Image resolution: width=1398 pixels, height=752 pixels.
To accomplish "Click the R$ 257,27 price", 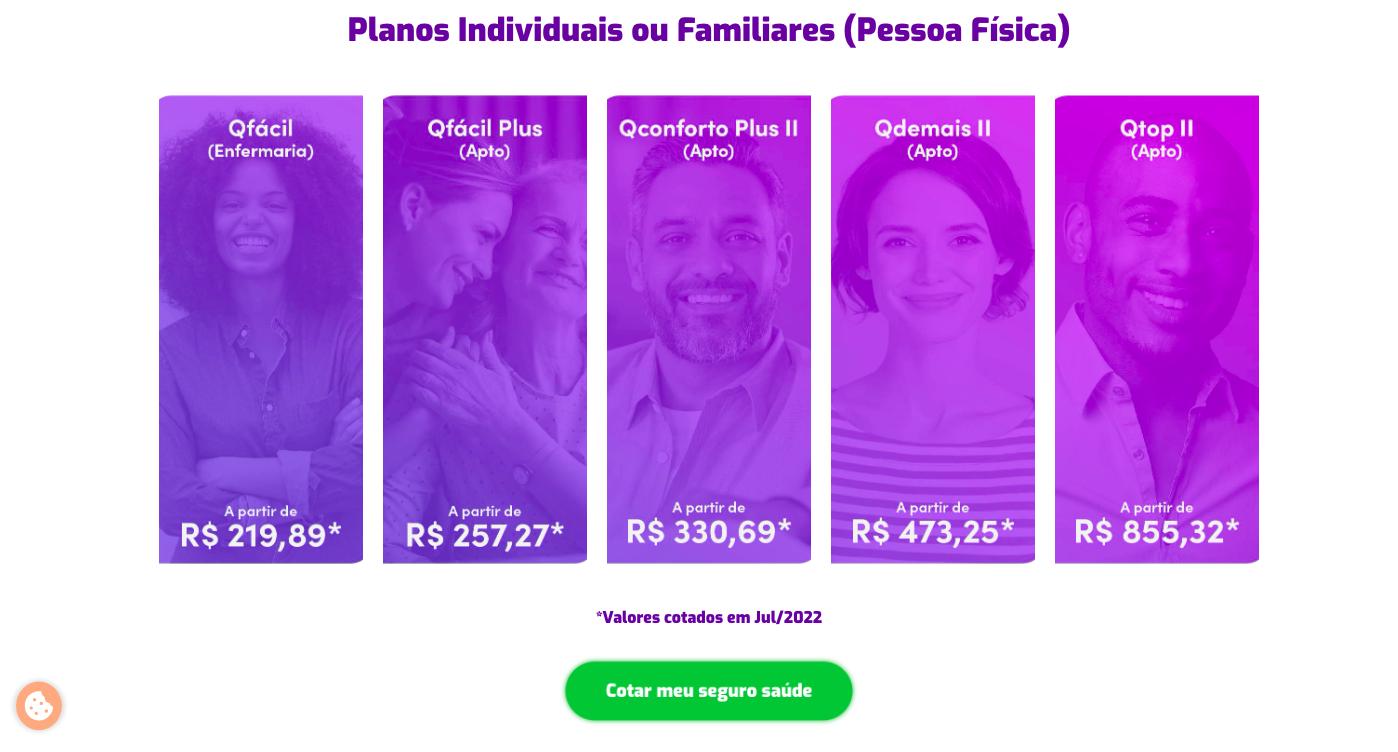I will click(485, 535).
